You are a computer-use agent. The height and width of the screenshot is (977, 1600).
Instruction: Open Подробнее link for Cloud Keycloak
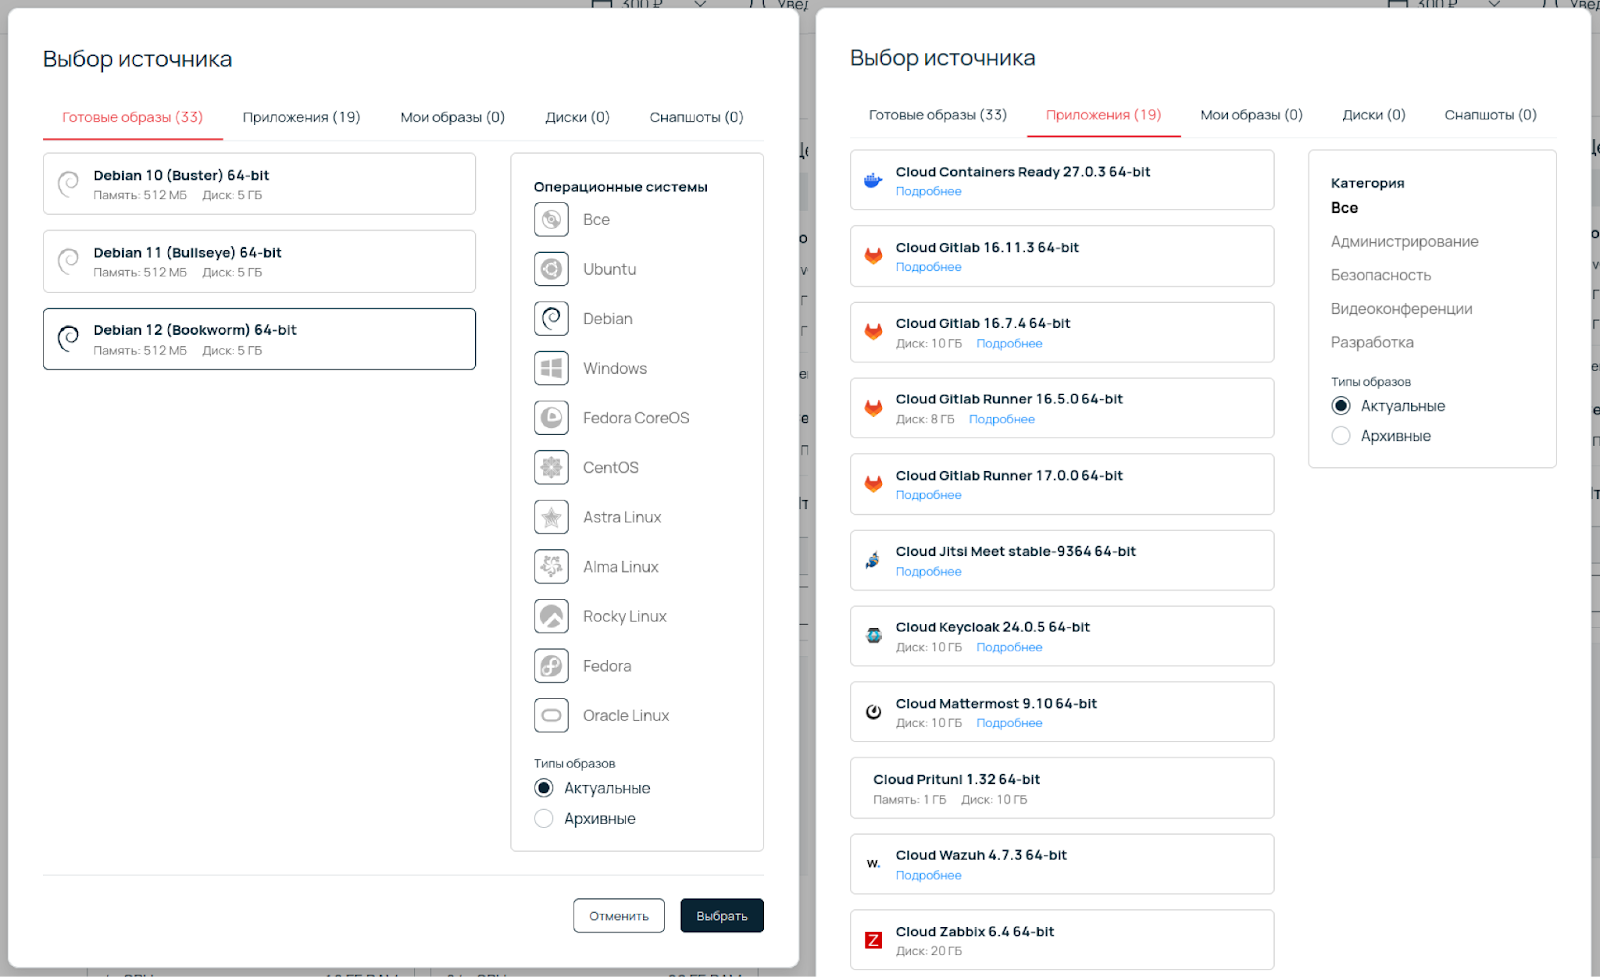point(1009,647)
